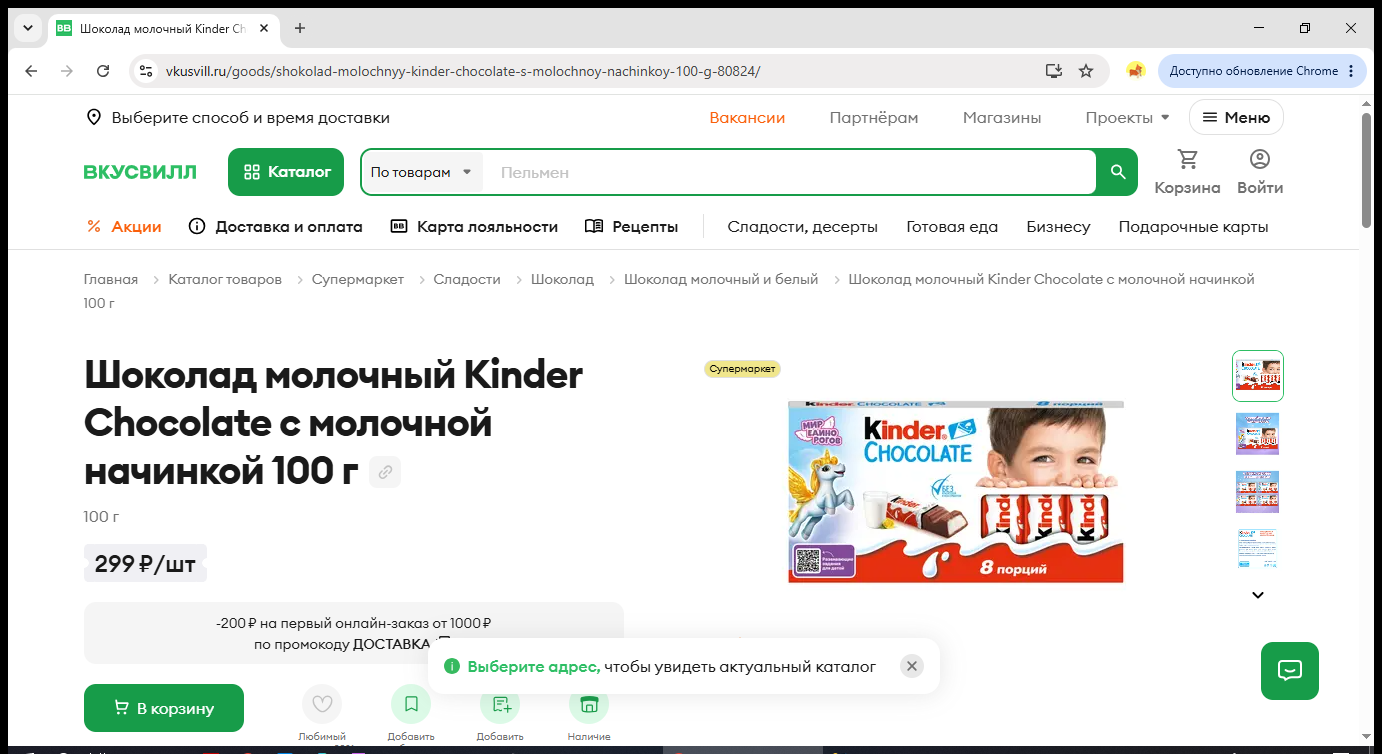Select Сладости, десерты in the nav bar
Image resolution: width=1382 pixels, height=754 pixels.
pos(802,226)
